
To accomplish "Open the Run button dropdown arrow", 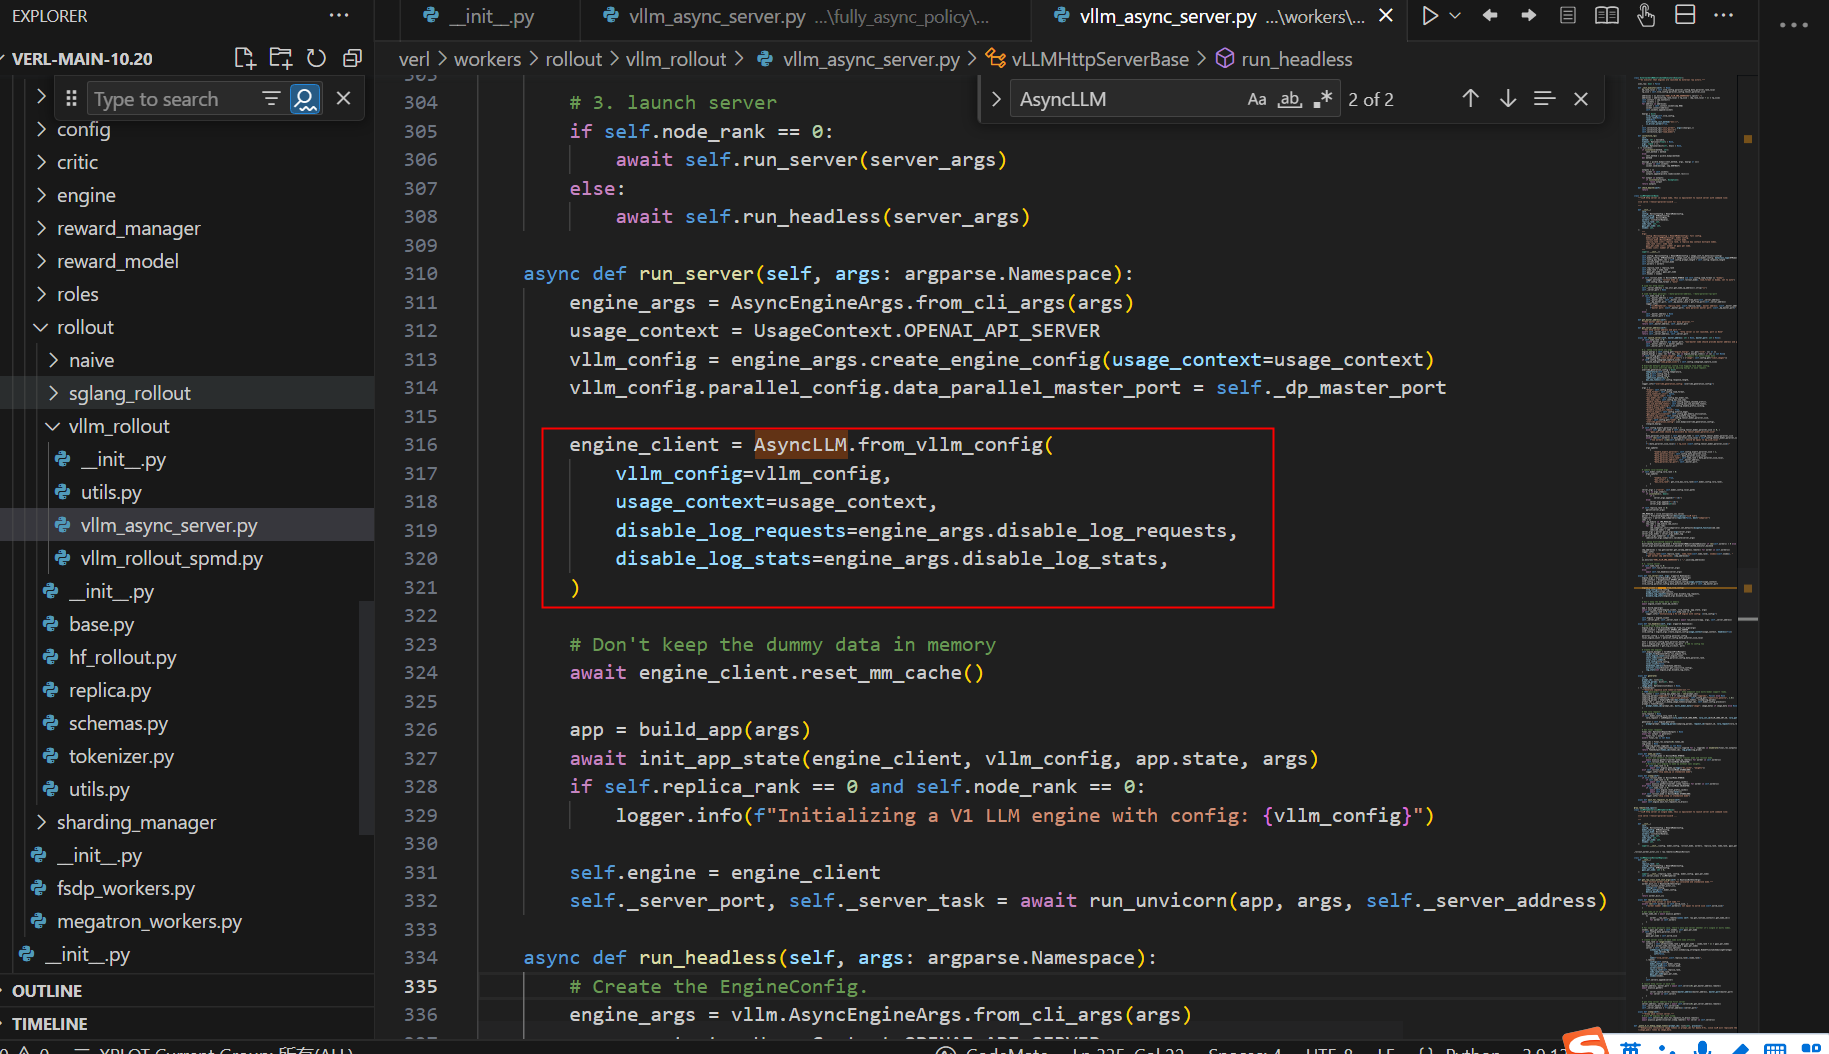I will point(1455,15).
